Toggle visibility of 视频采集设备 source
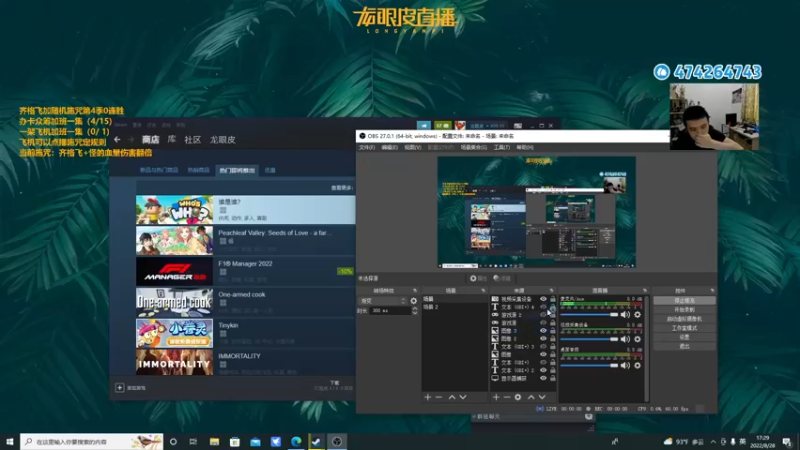This screenshot has height=450, width=800. pyautogui.click(x=543, y=299)
